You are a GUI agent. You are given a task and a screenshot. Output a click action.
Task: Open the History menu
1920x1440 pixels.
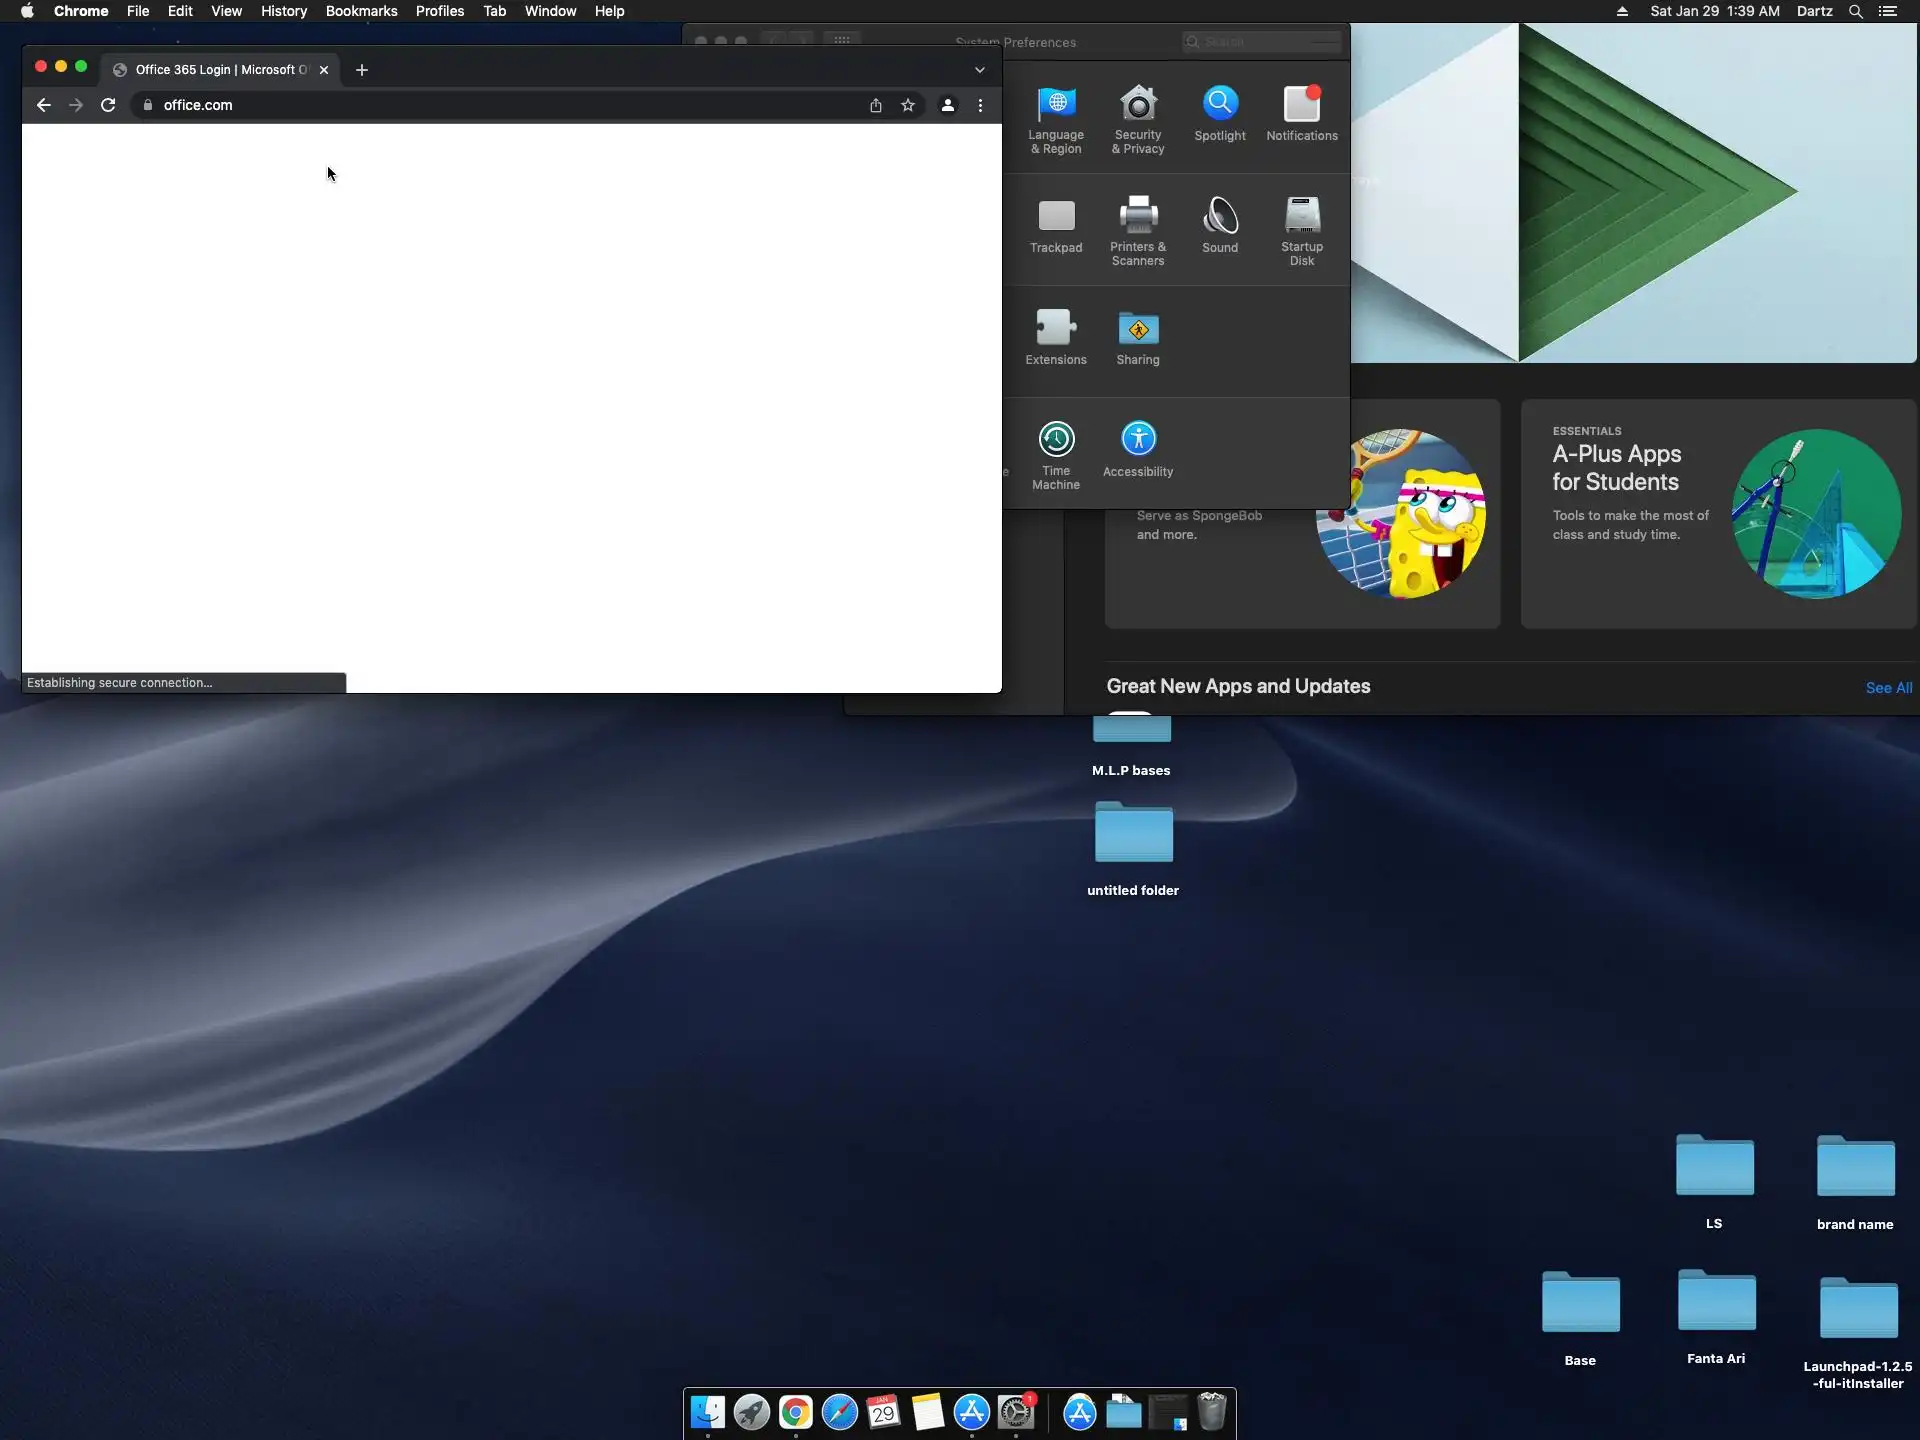pyautogui.click(x=283, y=11)
